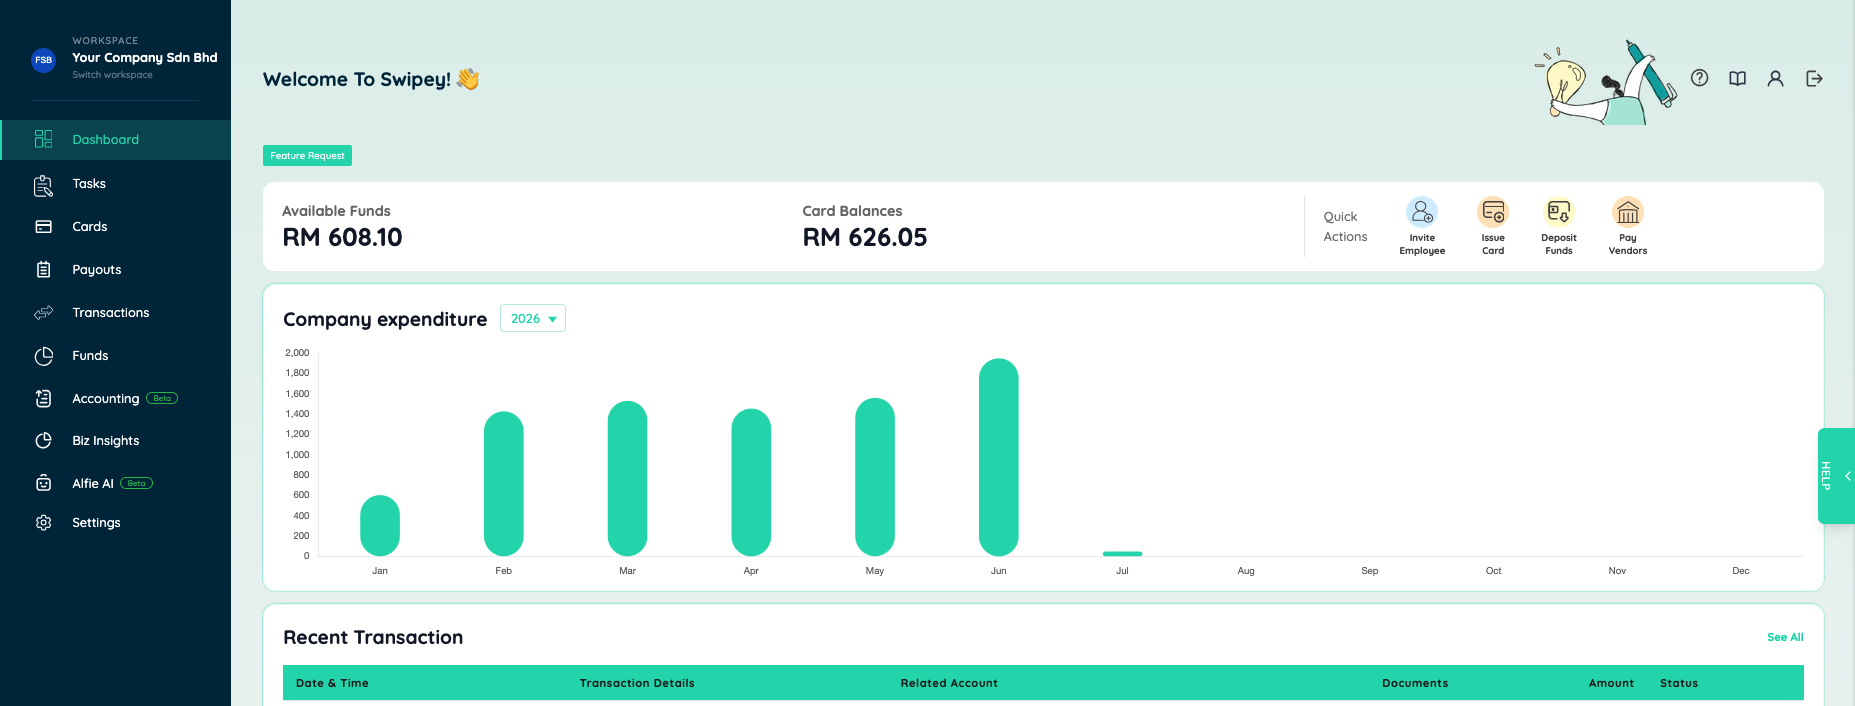Viewport: 1855px width, 706px height.
Task: Click the Recent Transaction heading
Action: pos(373,637)
